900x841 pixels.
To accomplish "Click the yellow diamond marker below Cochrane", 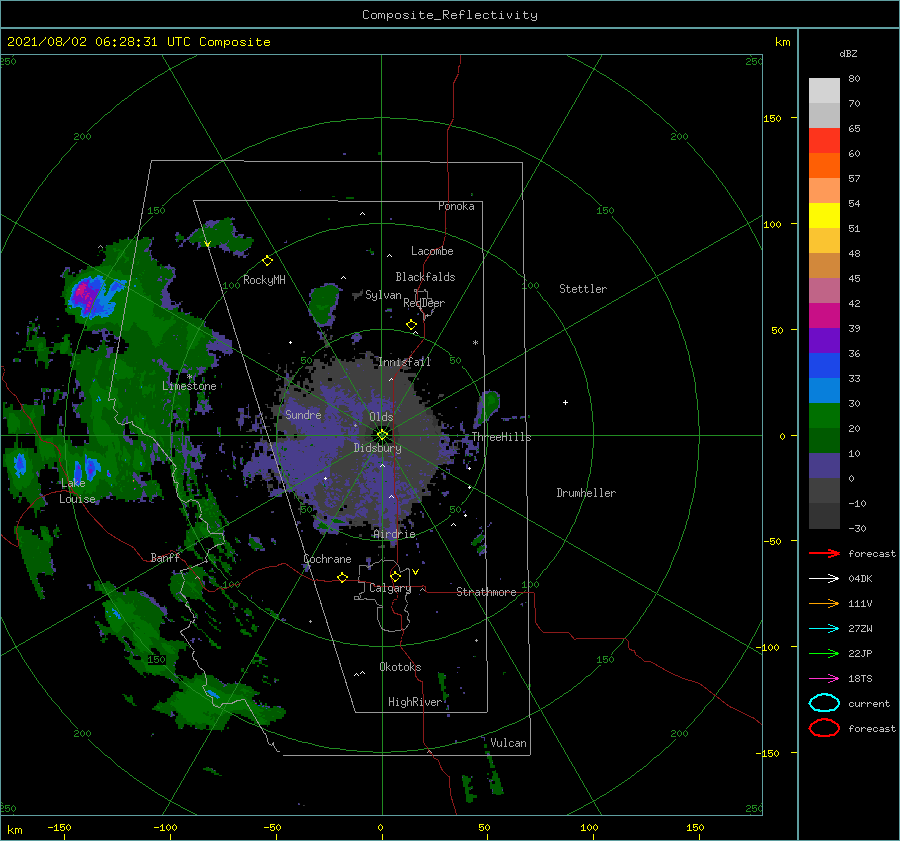I will pos(343,577).
